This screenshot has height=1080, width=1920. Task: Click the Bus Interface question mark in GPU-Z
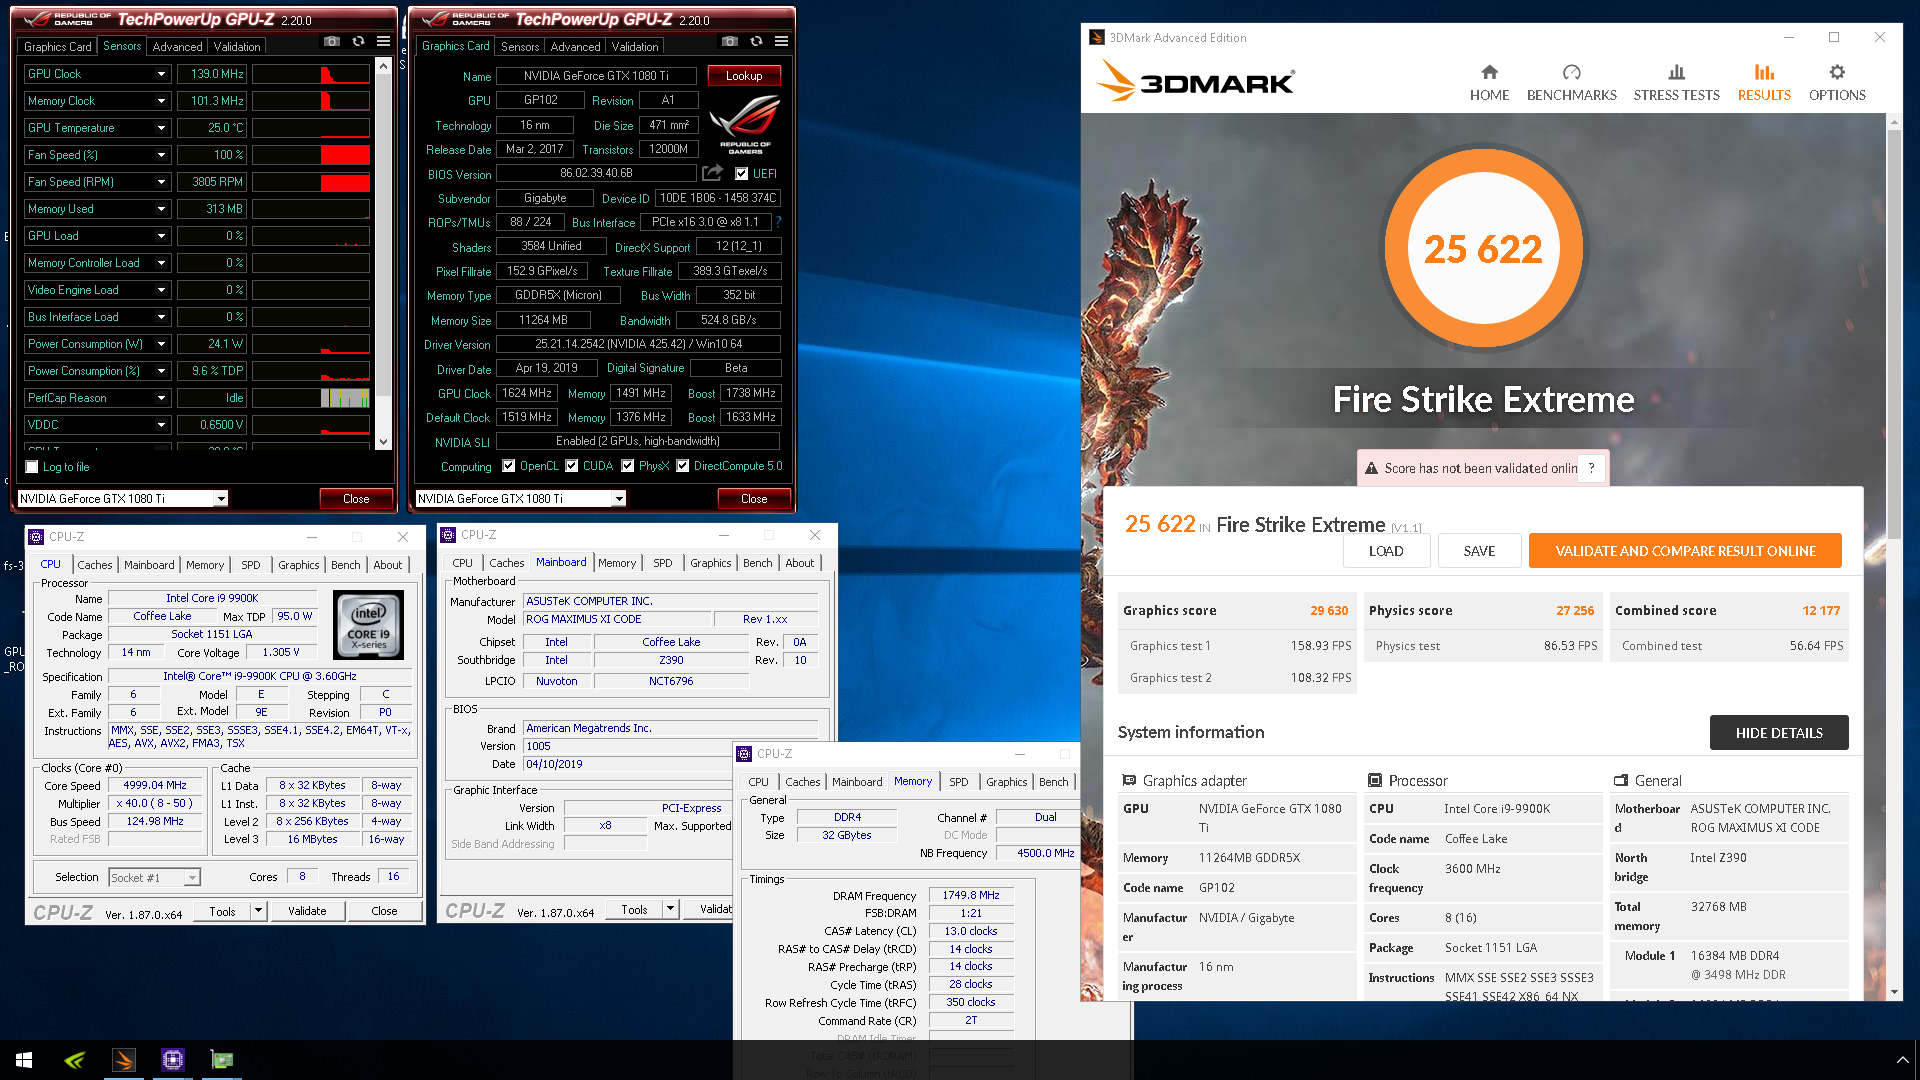coord(778,222)
